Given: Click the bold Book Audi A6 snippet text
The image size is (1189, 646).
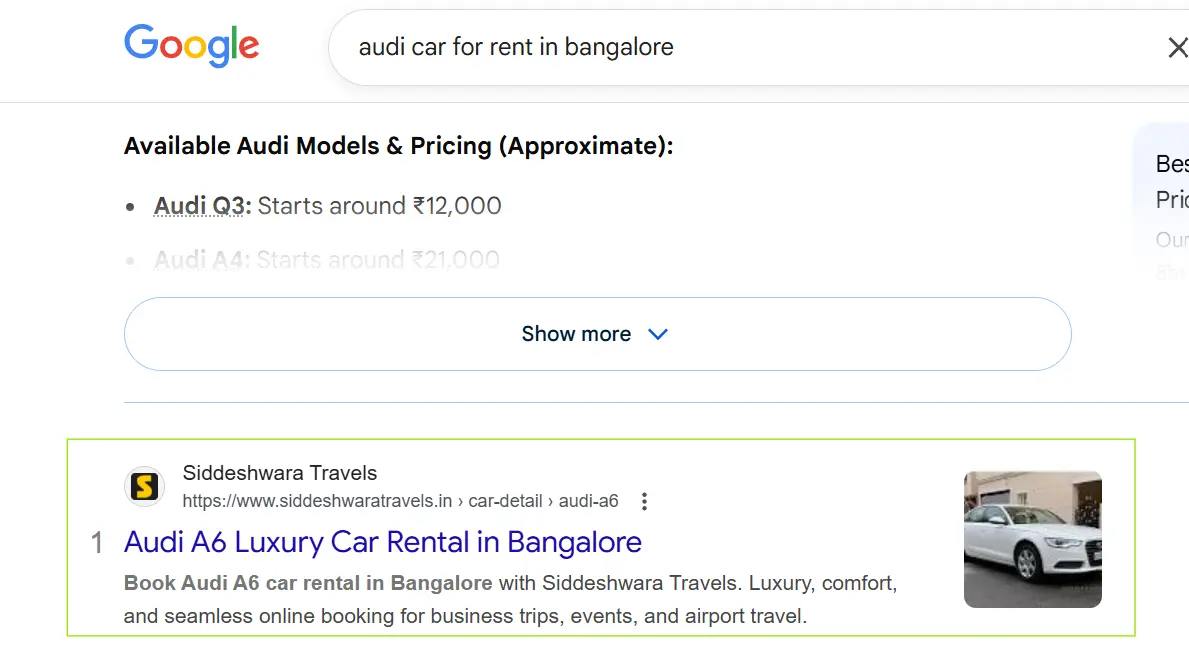Looking at the screenshot, I should coord(308,582).
